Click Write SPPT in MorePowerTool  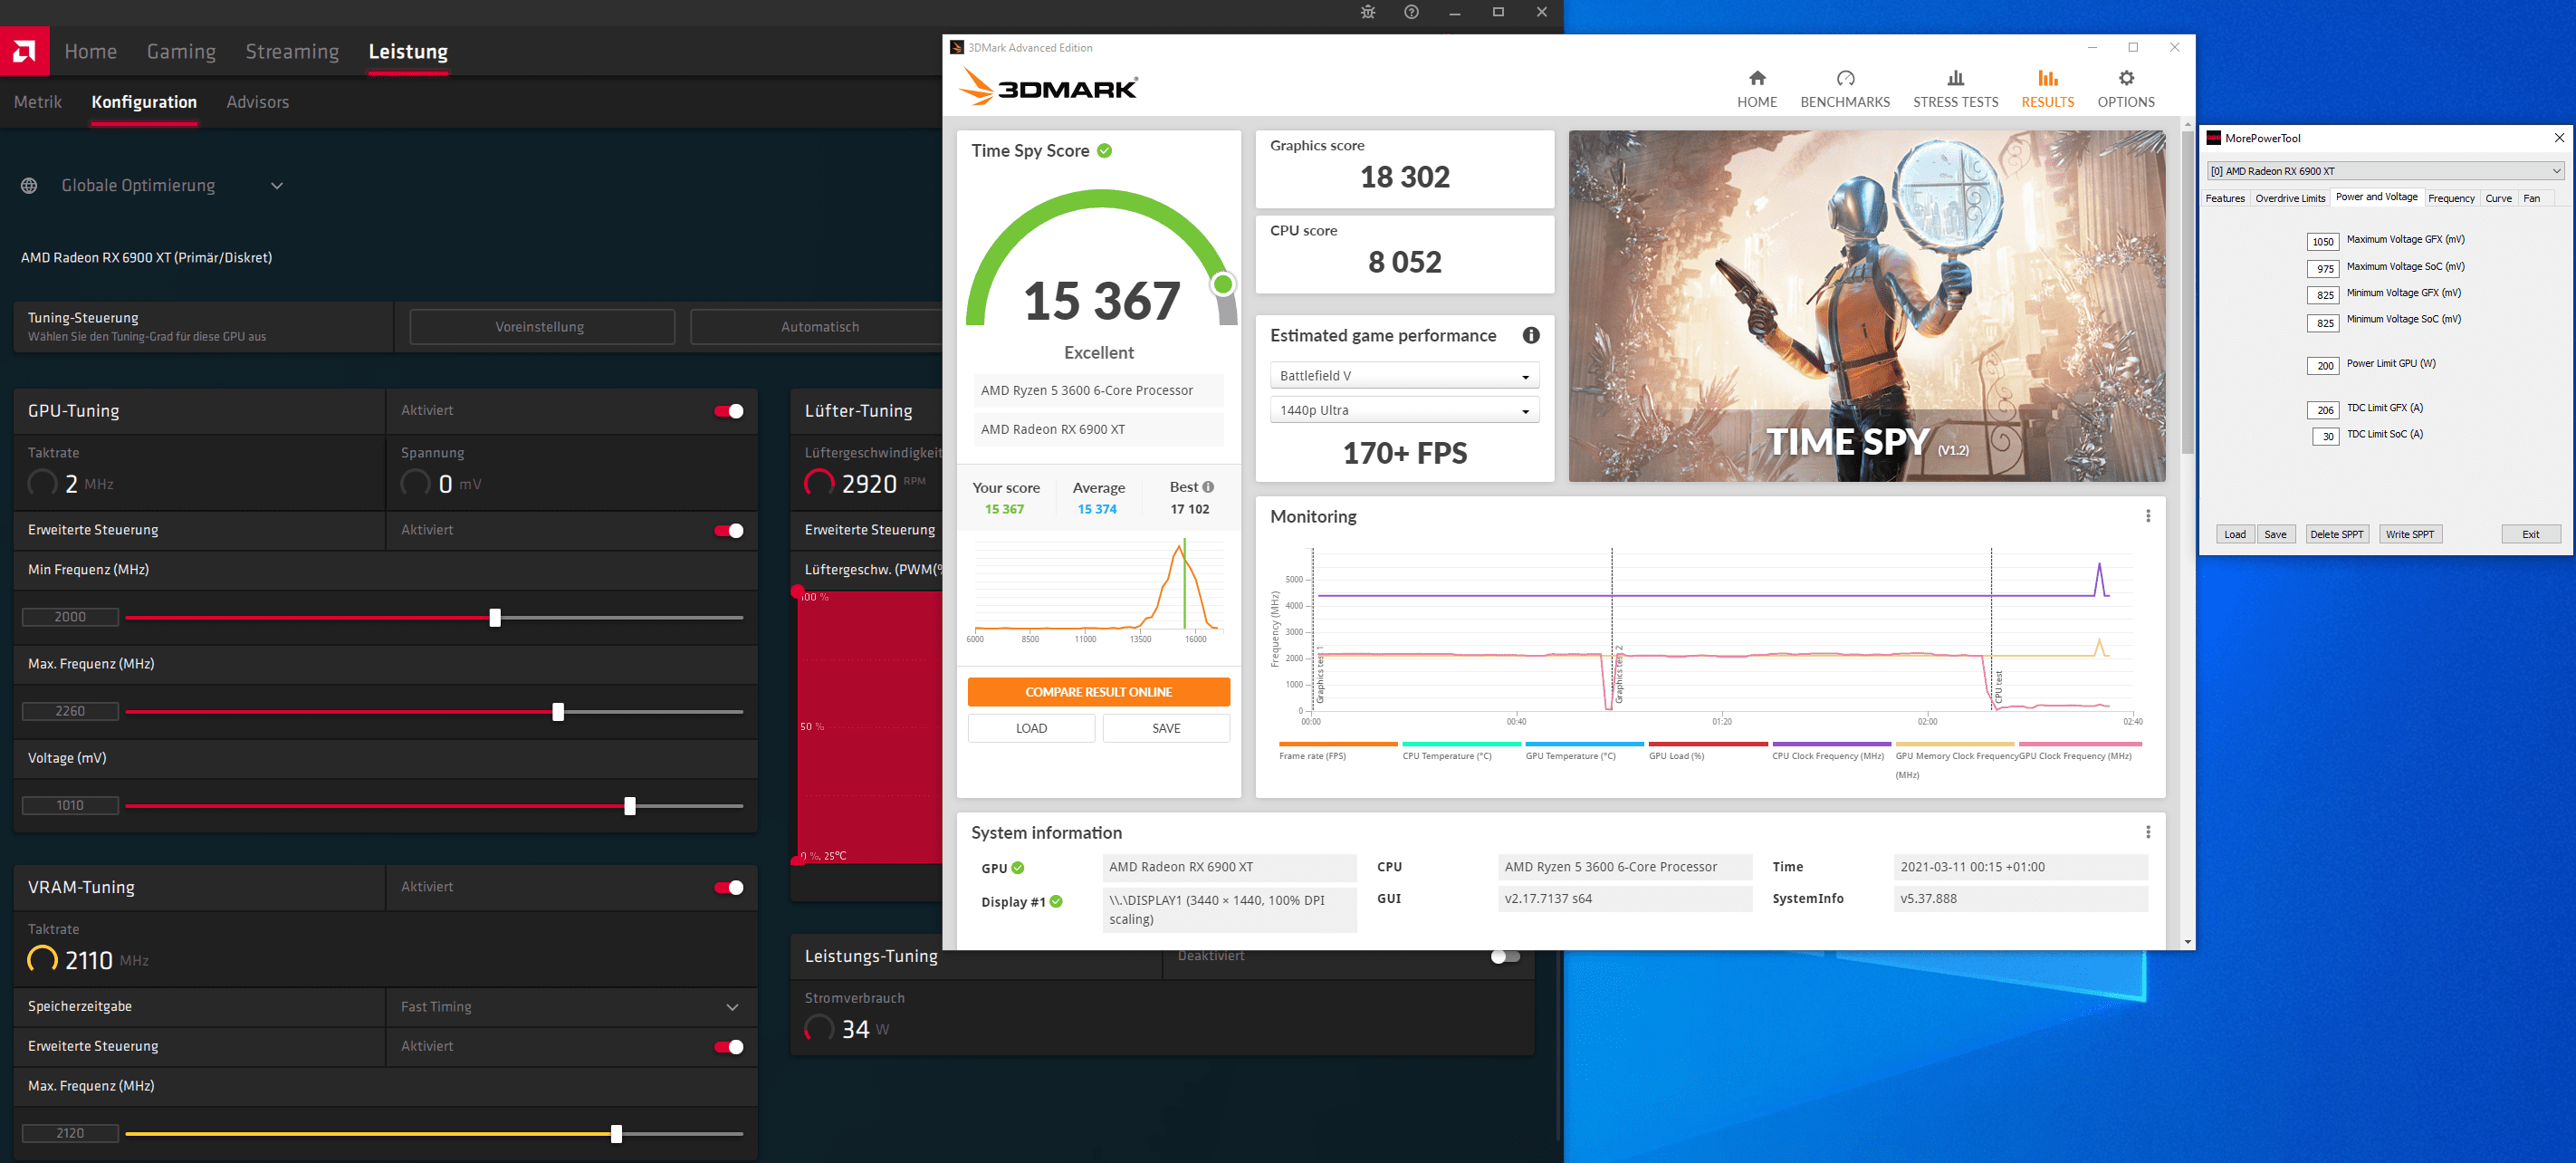(x=2410, y=534)
